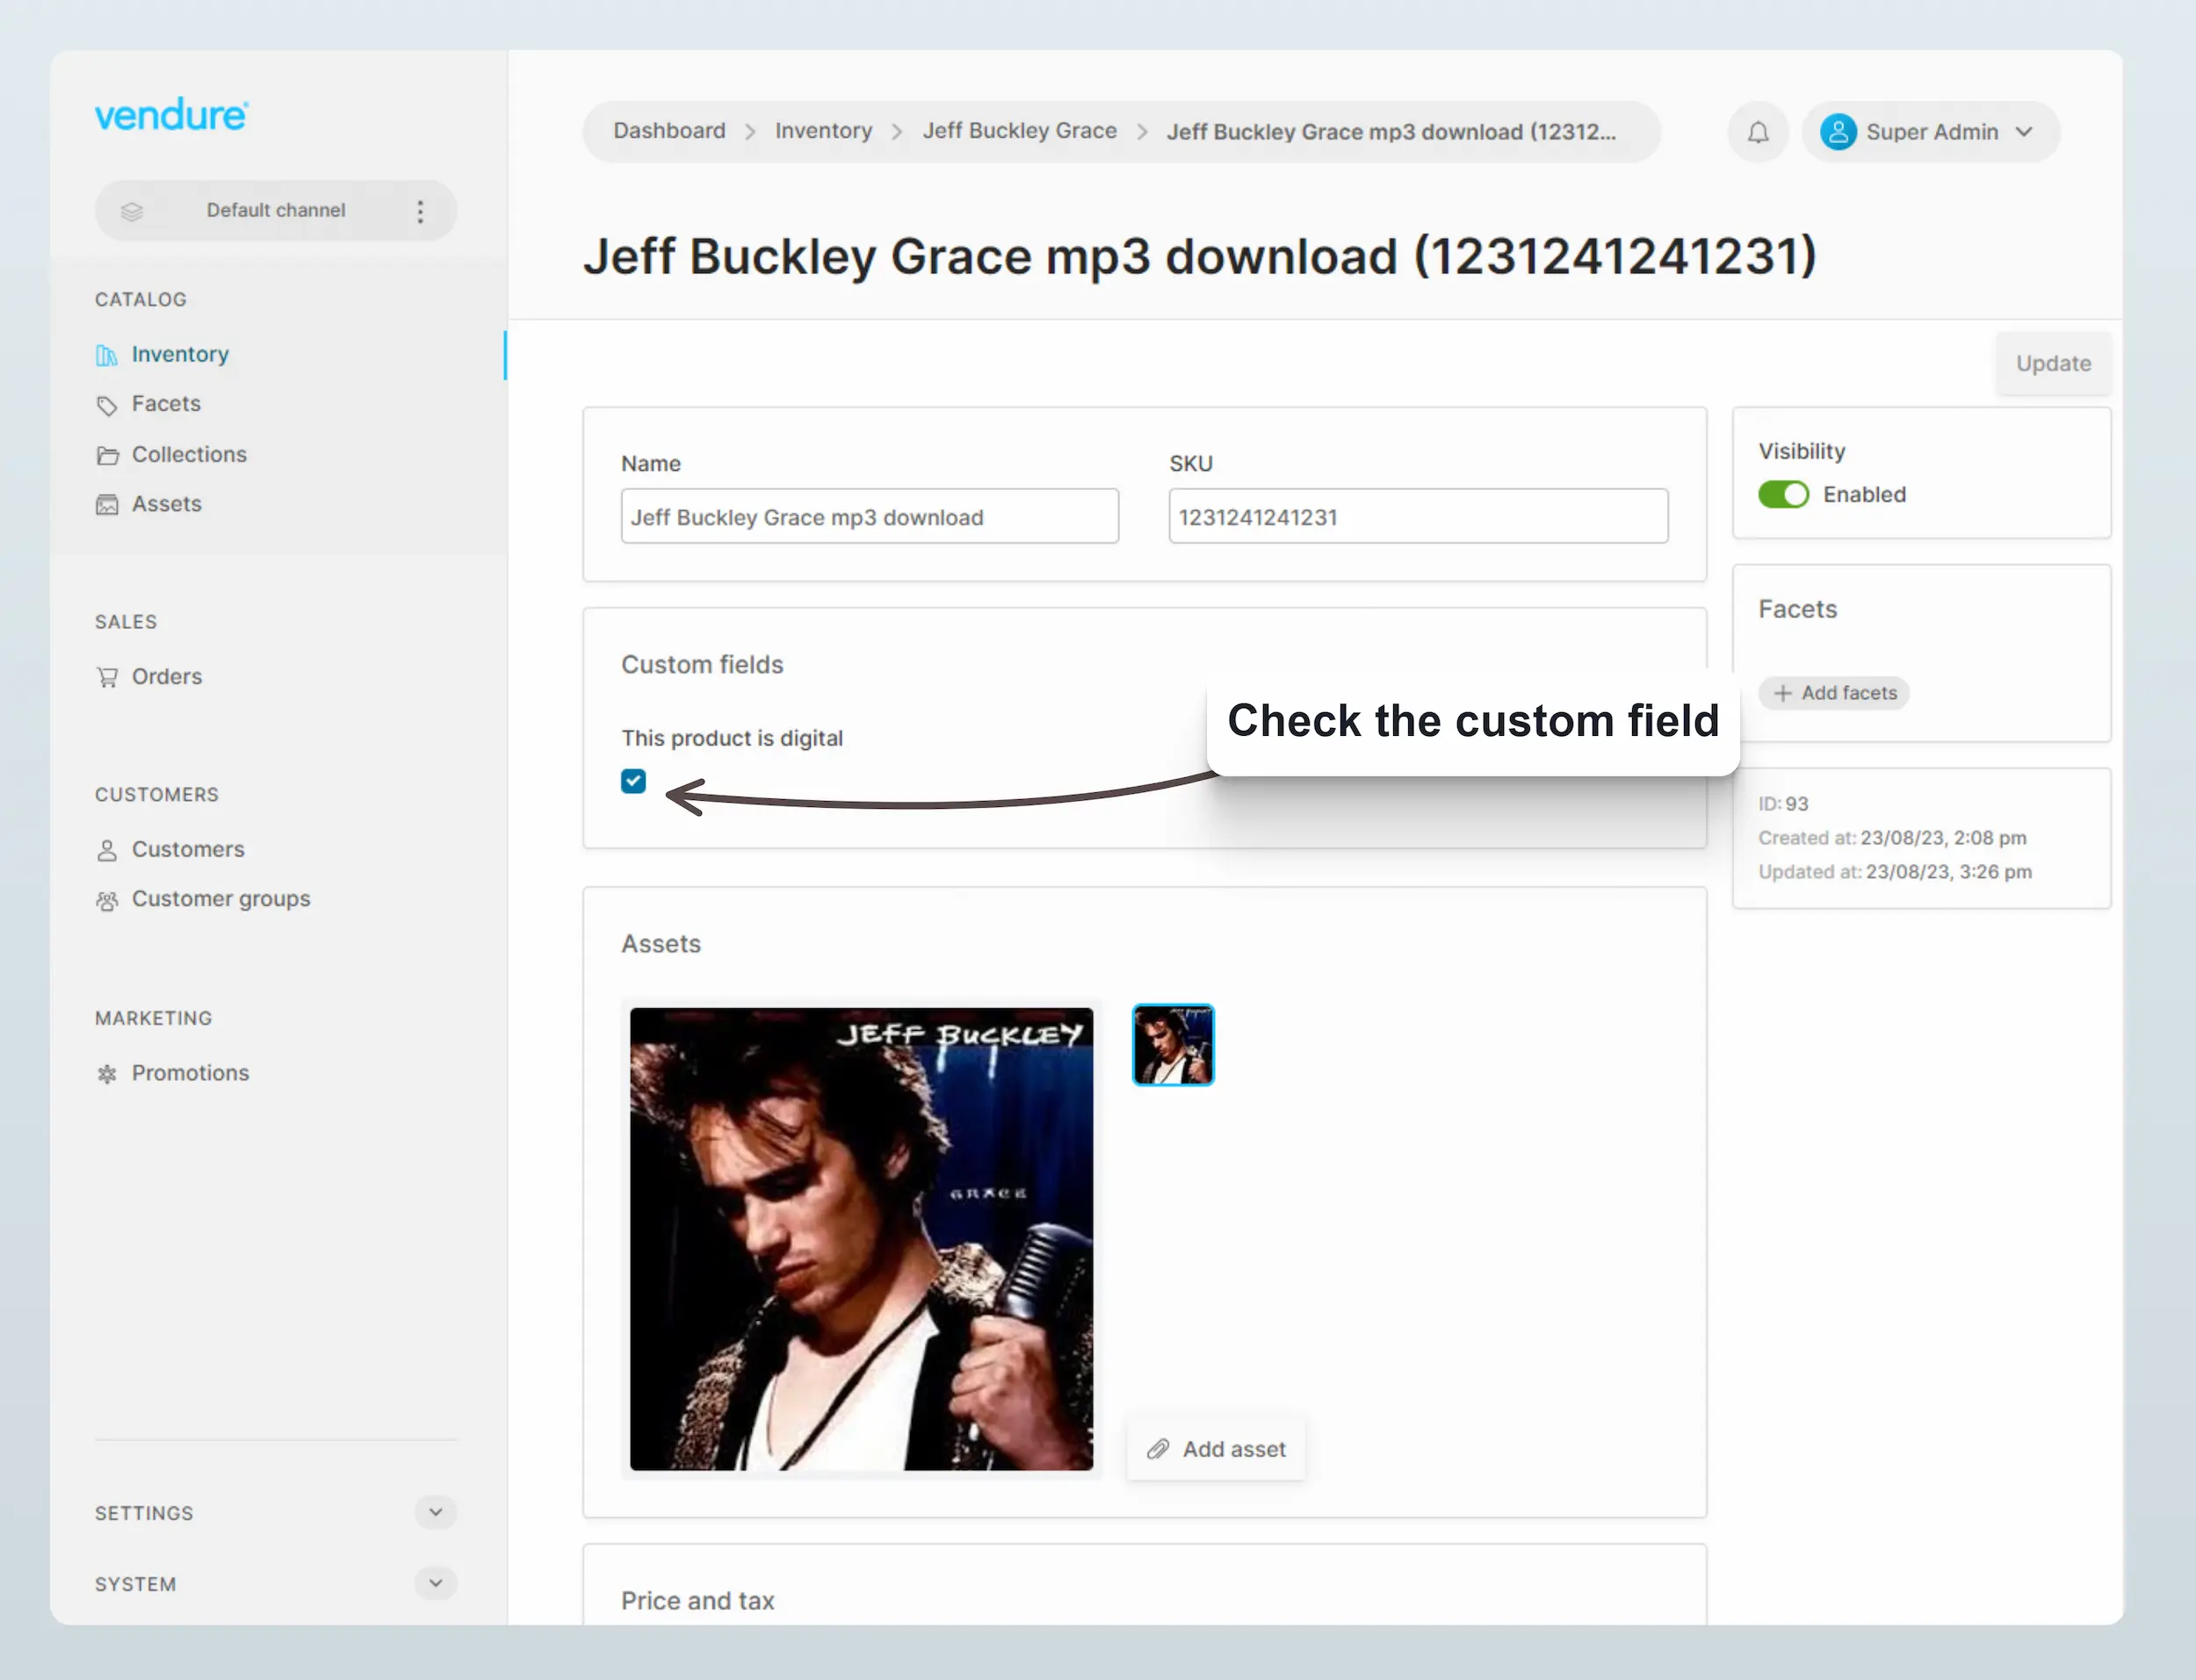Click the Inventory books icon in sidebar
The image size is (2196, 1680).
(107, 355)
